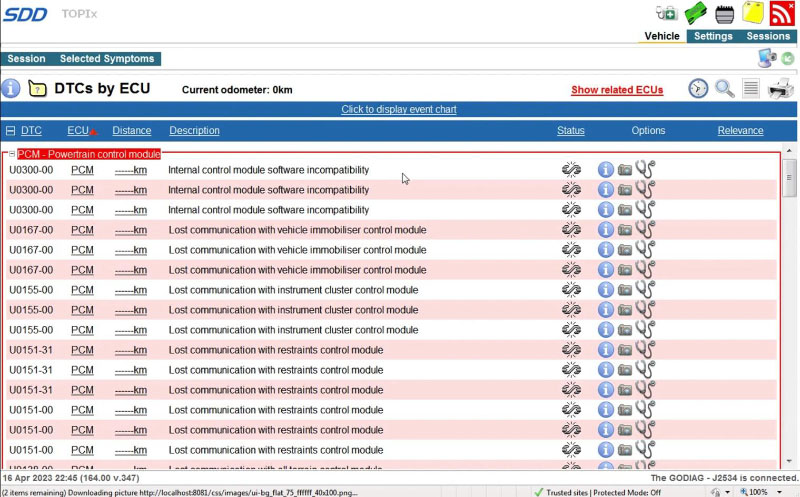Open info icon for first U0300-00 row
800x497 pixels.
[x=605, y=170]
